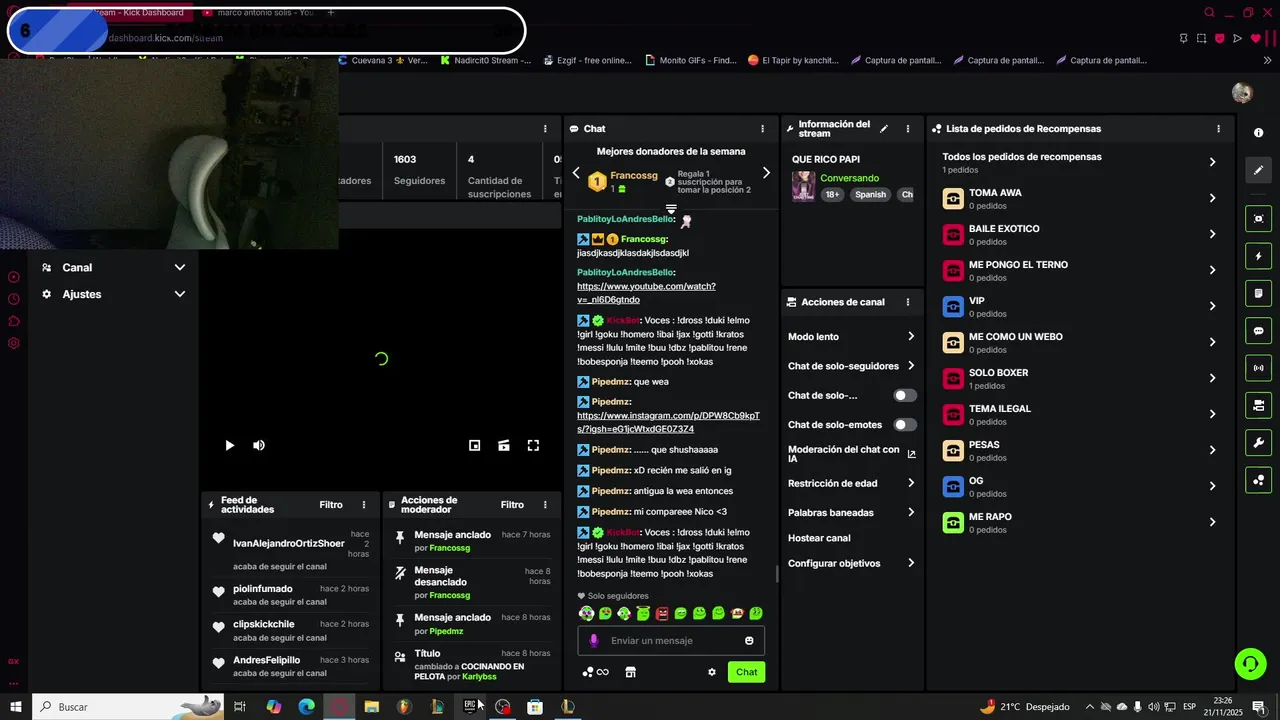Open Modo lento options
This screenshot has width=1280, height=720.
[x=852, y=337]
